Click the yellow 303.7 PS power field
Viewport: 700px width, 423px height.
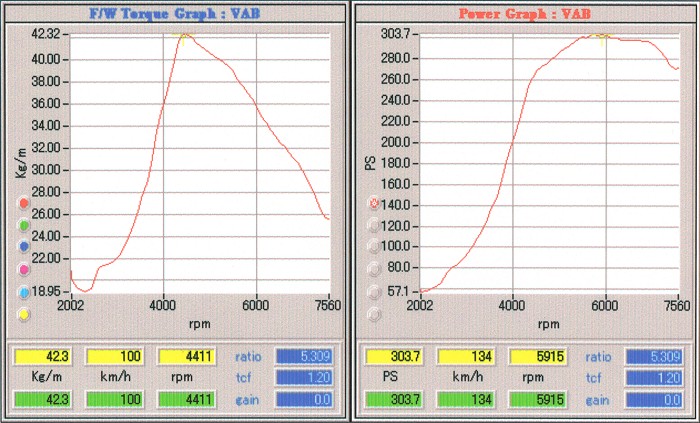click(393, 357)
